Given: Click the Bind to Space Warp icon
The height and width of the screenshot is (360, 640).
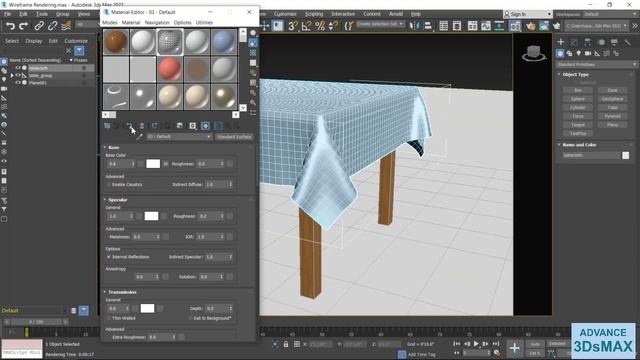Looking at the screenshot, I should pos(66,26).
